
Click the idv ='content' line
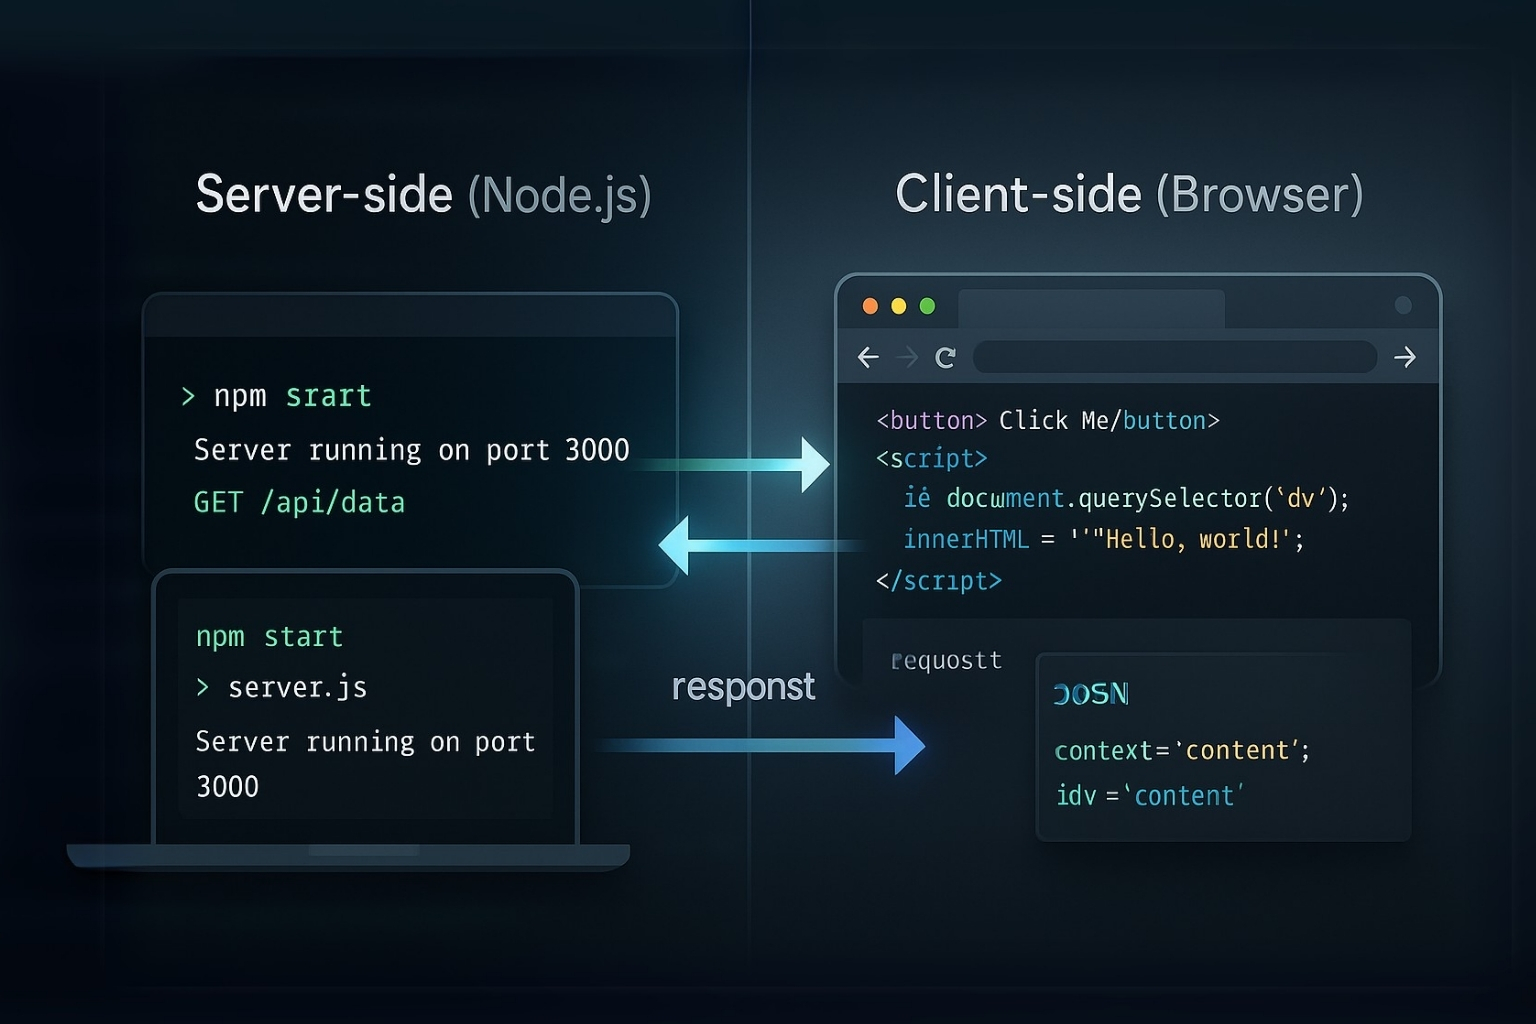(x=1150, y=796)
